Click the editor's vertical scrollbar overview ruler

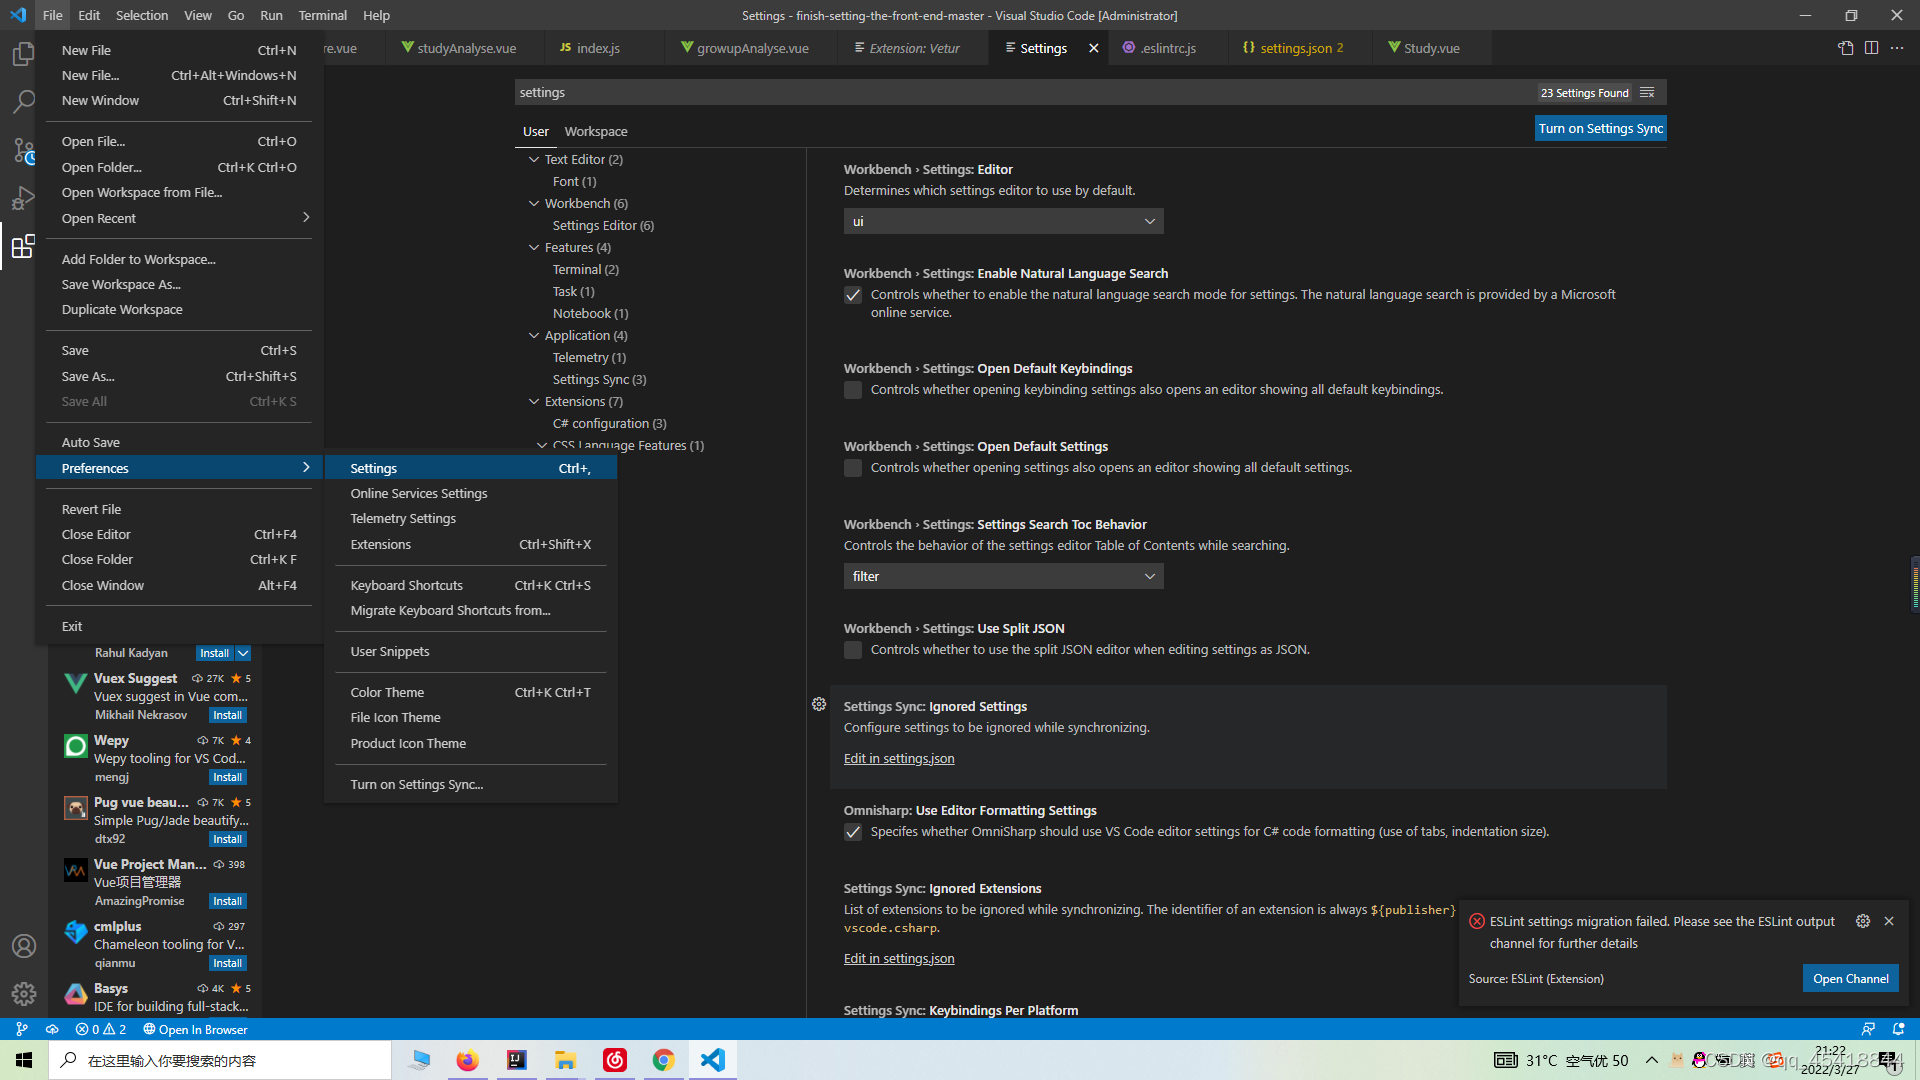(1914, 585)
